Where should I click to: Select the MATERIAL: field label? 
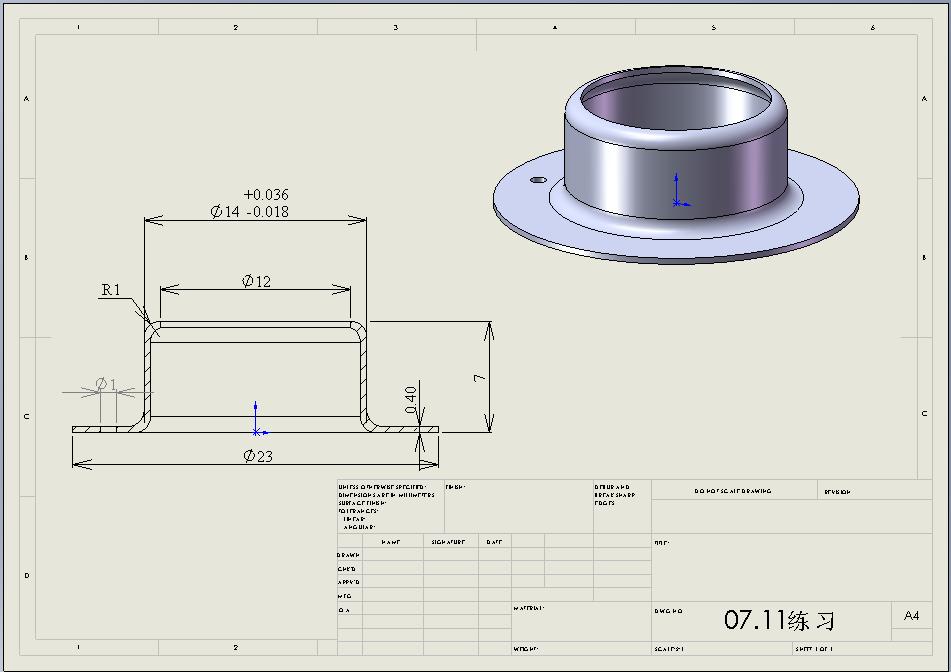coord(529,608)
